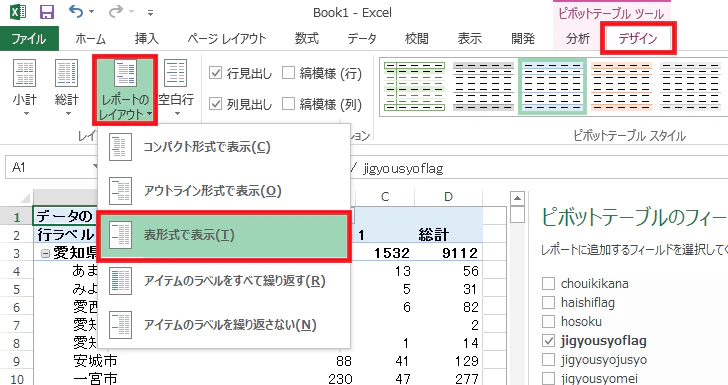Switch to the 表示 tab

coord(470,39)
